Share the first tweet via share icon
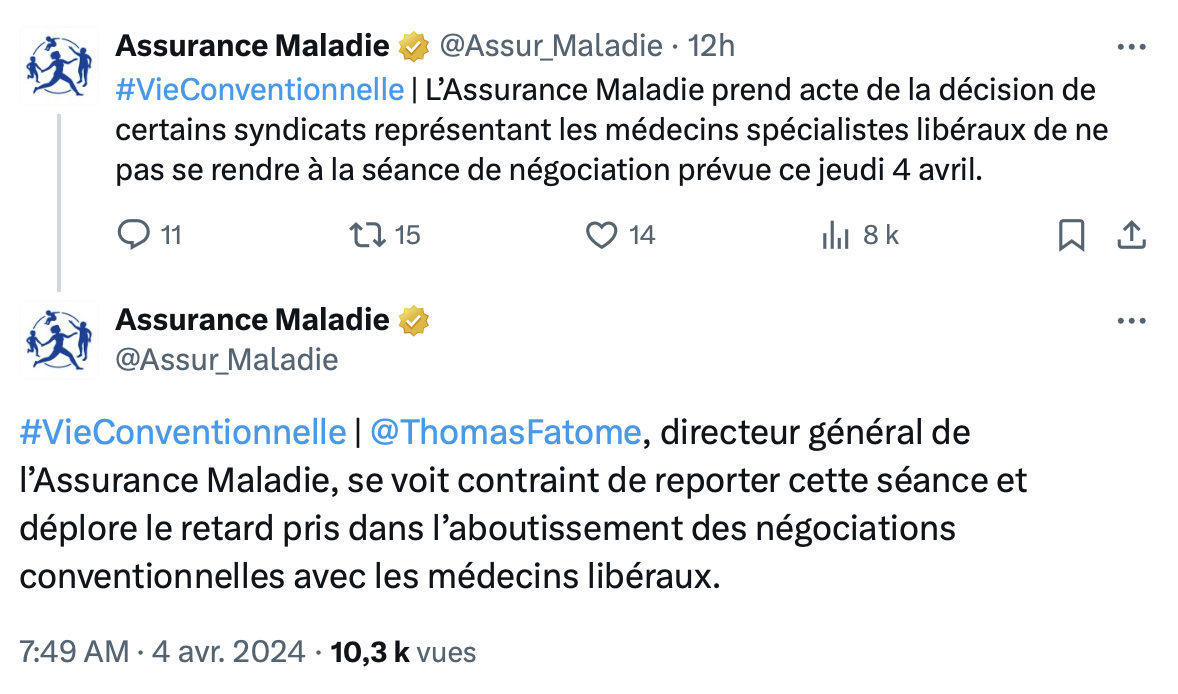The image size is (1178, 694). pyautogui.click(x=1131, y=235)
